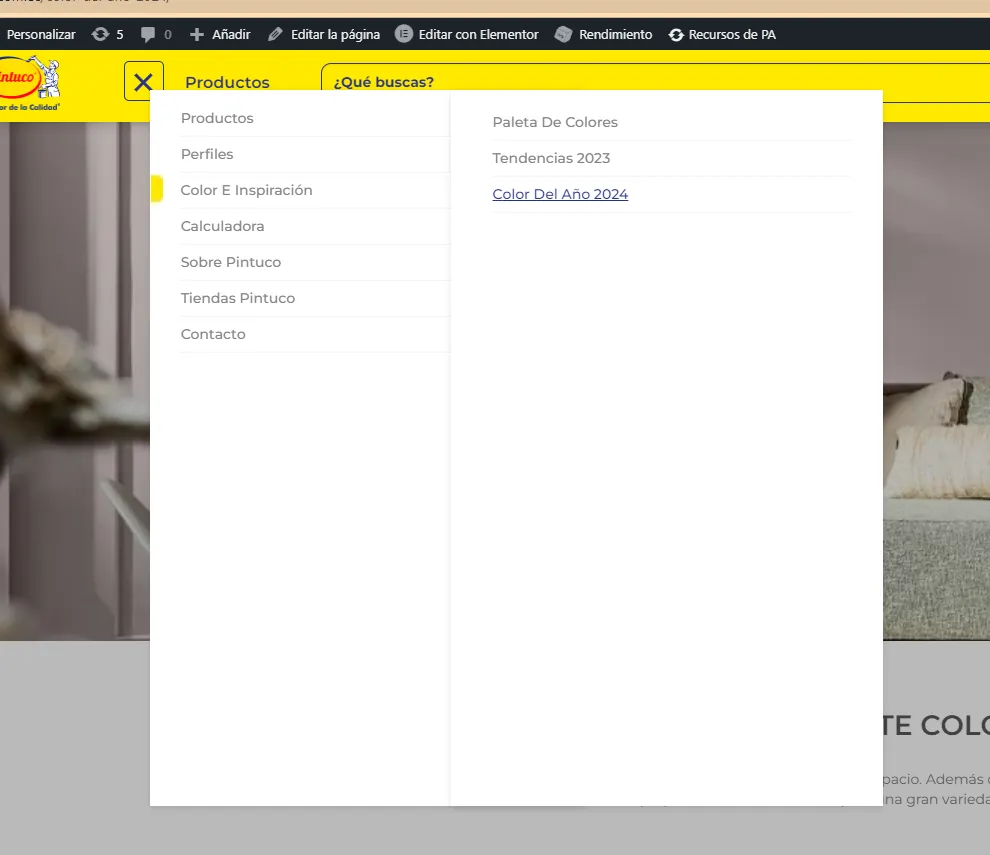Click the Elementor circle icon
Image resolution: width=990 pixels, height=855 pixels.
(403, 33)
